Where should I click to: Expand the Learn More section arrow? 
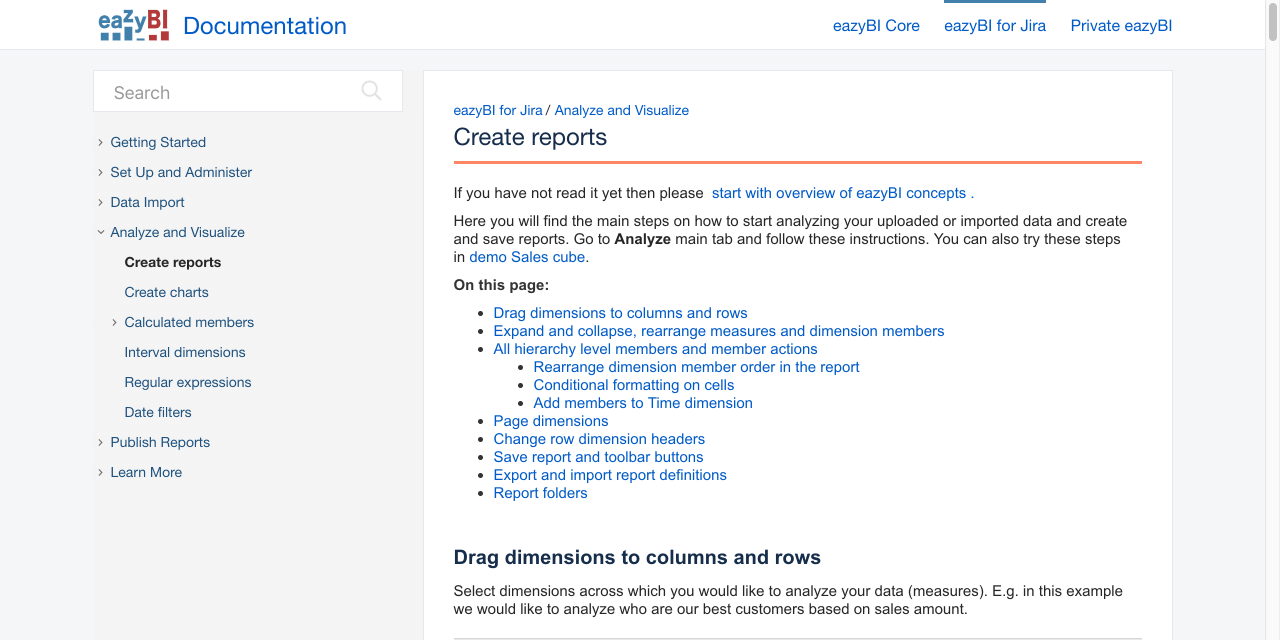(100, 472)
